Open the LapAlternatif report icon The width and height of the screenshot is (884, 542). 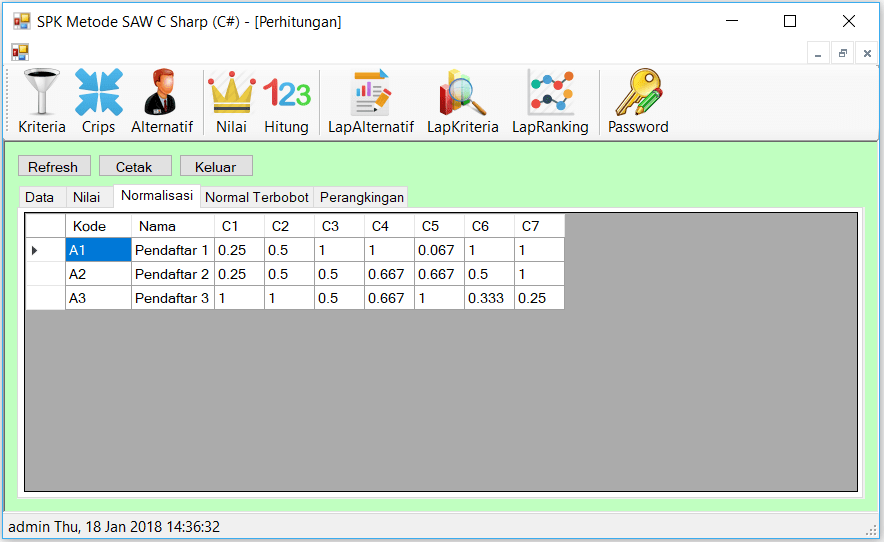(371, 93)
